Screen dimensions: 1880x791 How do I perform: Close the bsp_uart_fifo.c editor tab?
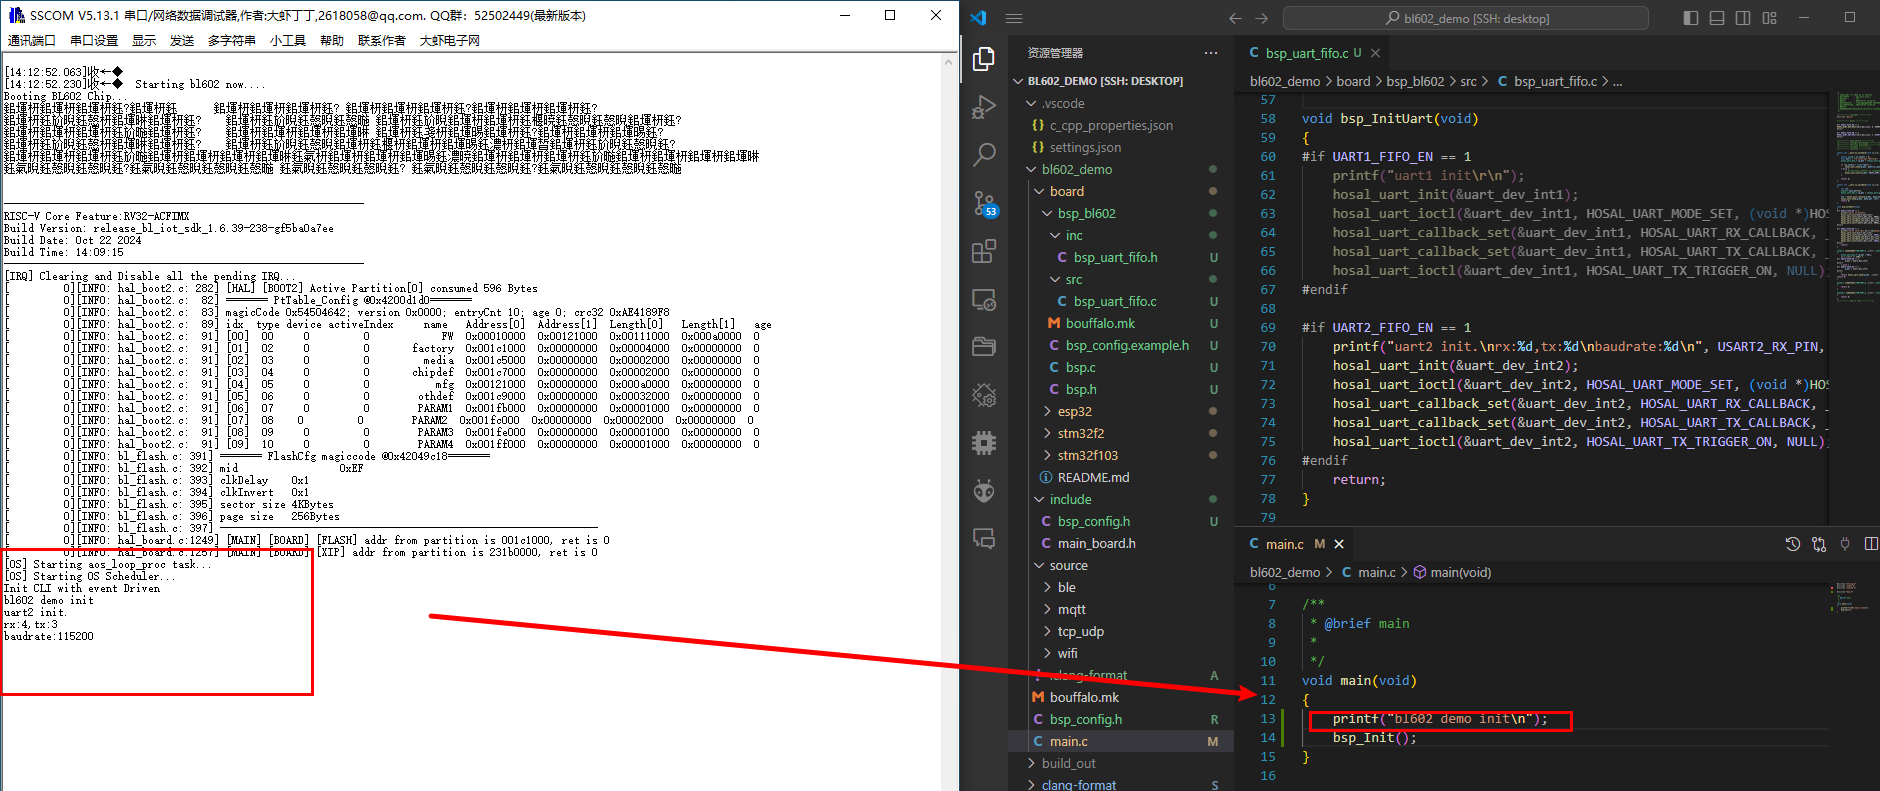(1375, 53)
